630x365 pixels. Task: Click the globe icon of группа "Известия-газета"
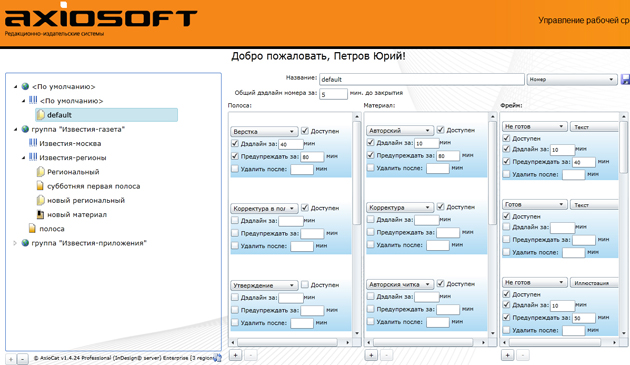[x=25, y=129]
